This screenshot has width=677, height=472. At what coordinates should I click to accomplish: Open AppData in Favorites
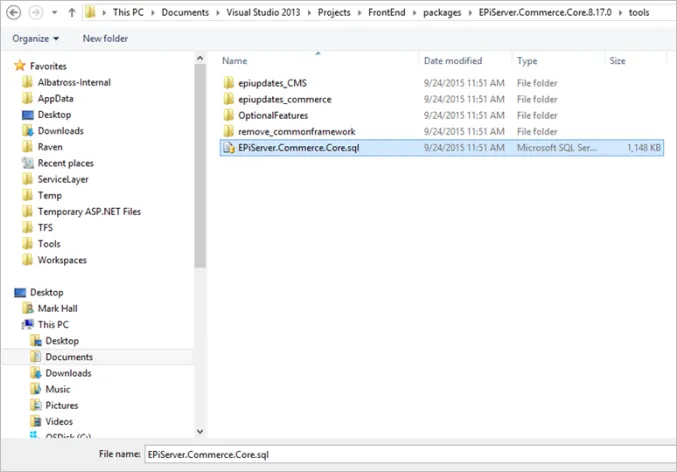pyautogui.click(x=55, y=98)
